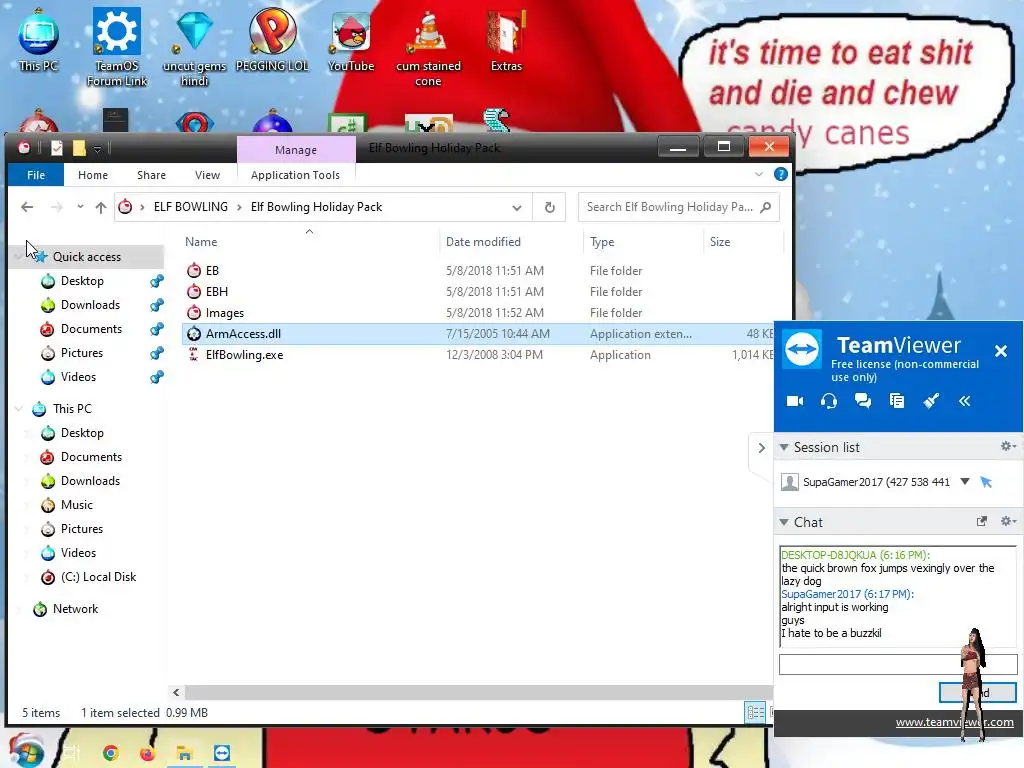
Task: Expand the TeamViewer side panel arrow
Action: pyautogui.click(x=761, y=448)
